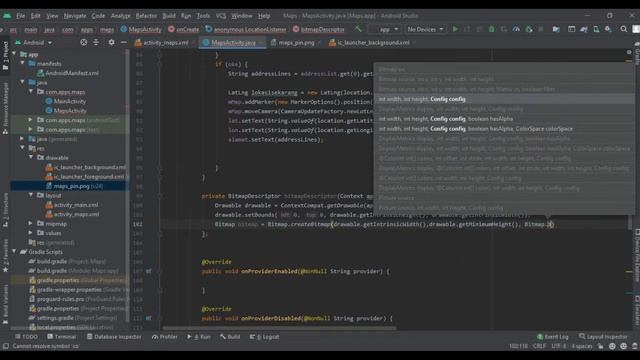Open the Layout Inspector
The width and height of the screenshot is (640, 360).
click(x=603, y=337)
